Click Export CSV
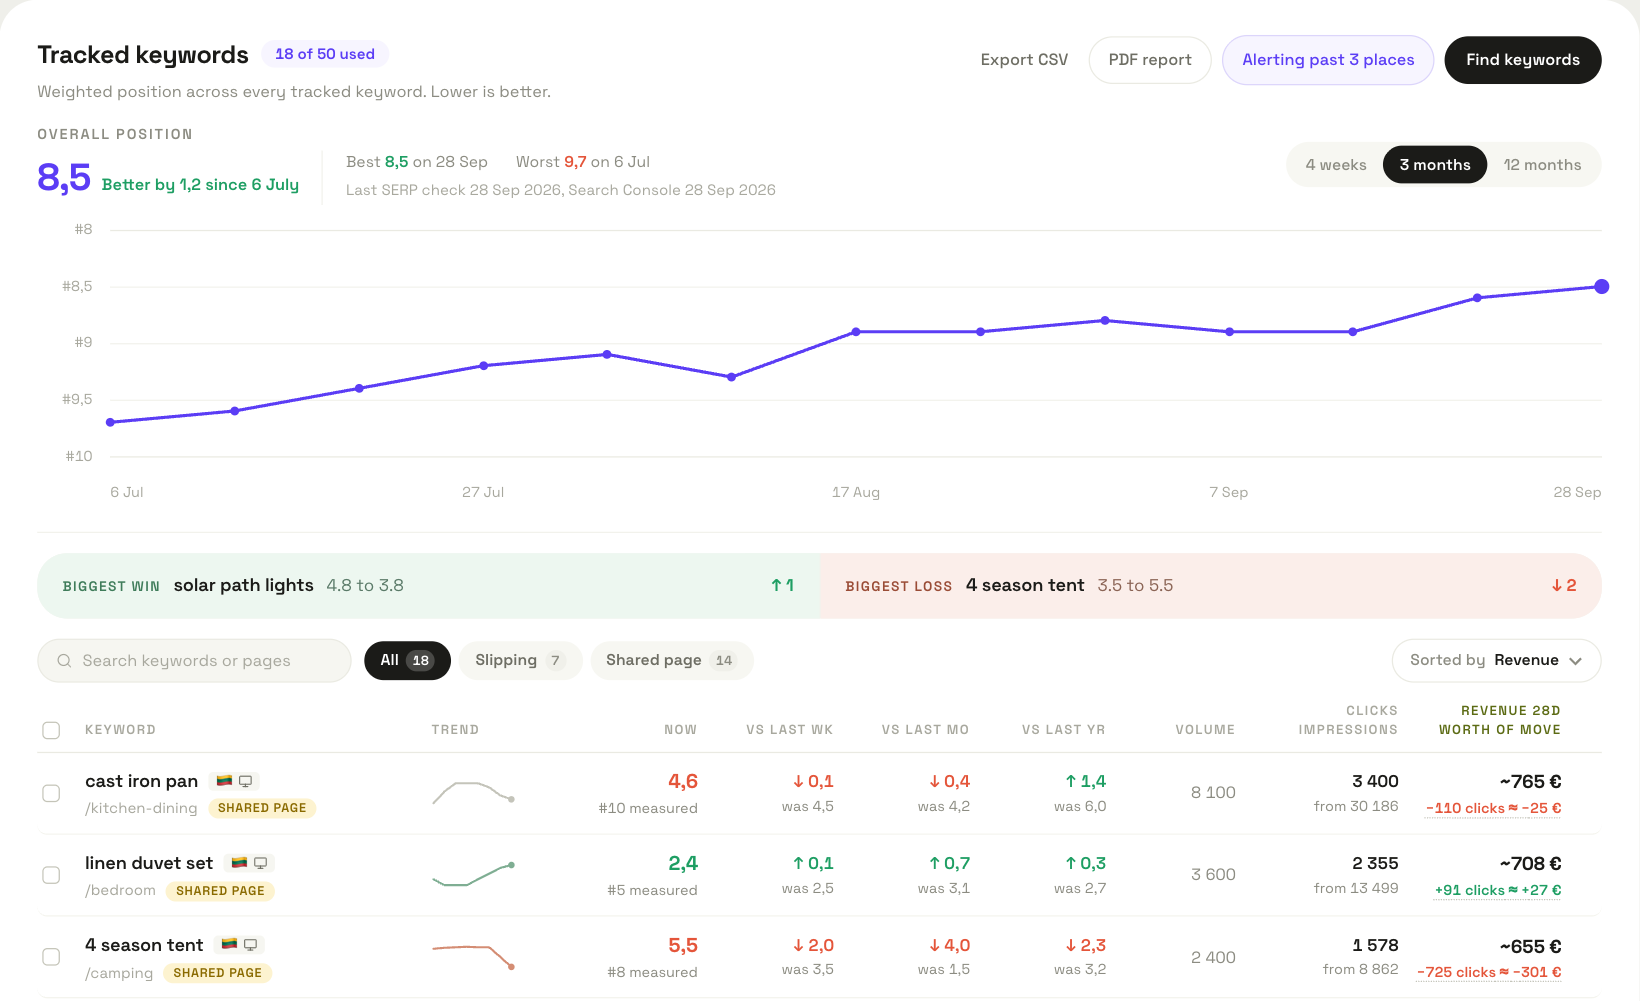The width and height of the screenshot is (1640, 1001). 1024,60
